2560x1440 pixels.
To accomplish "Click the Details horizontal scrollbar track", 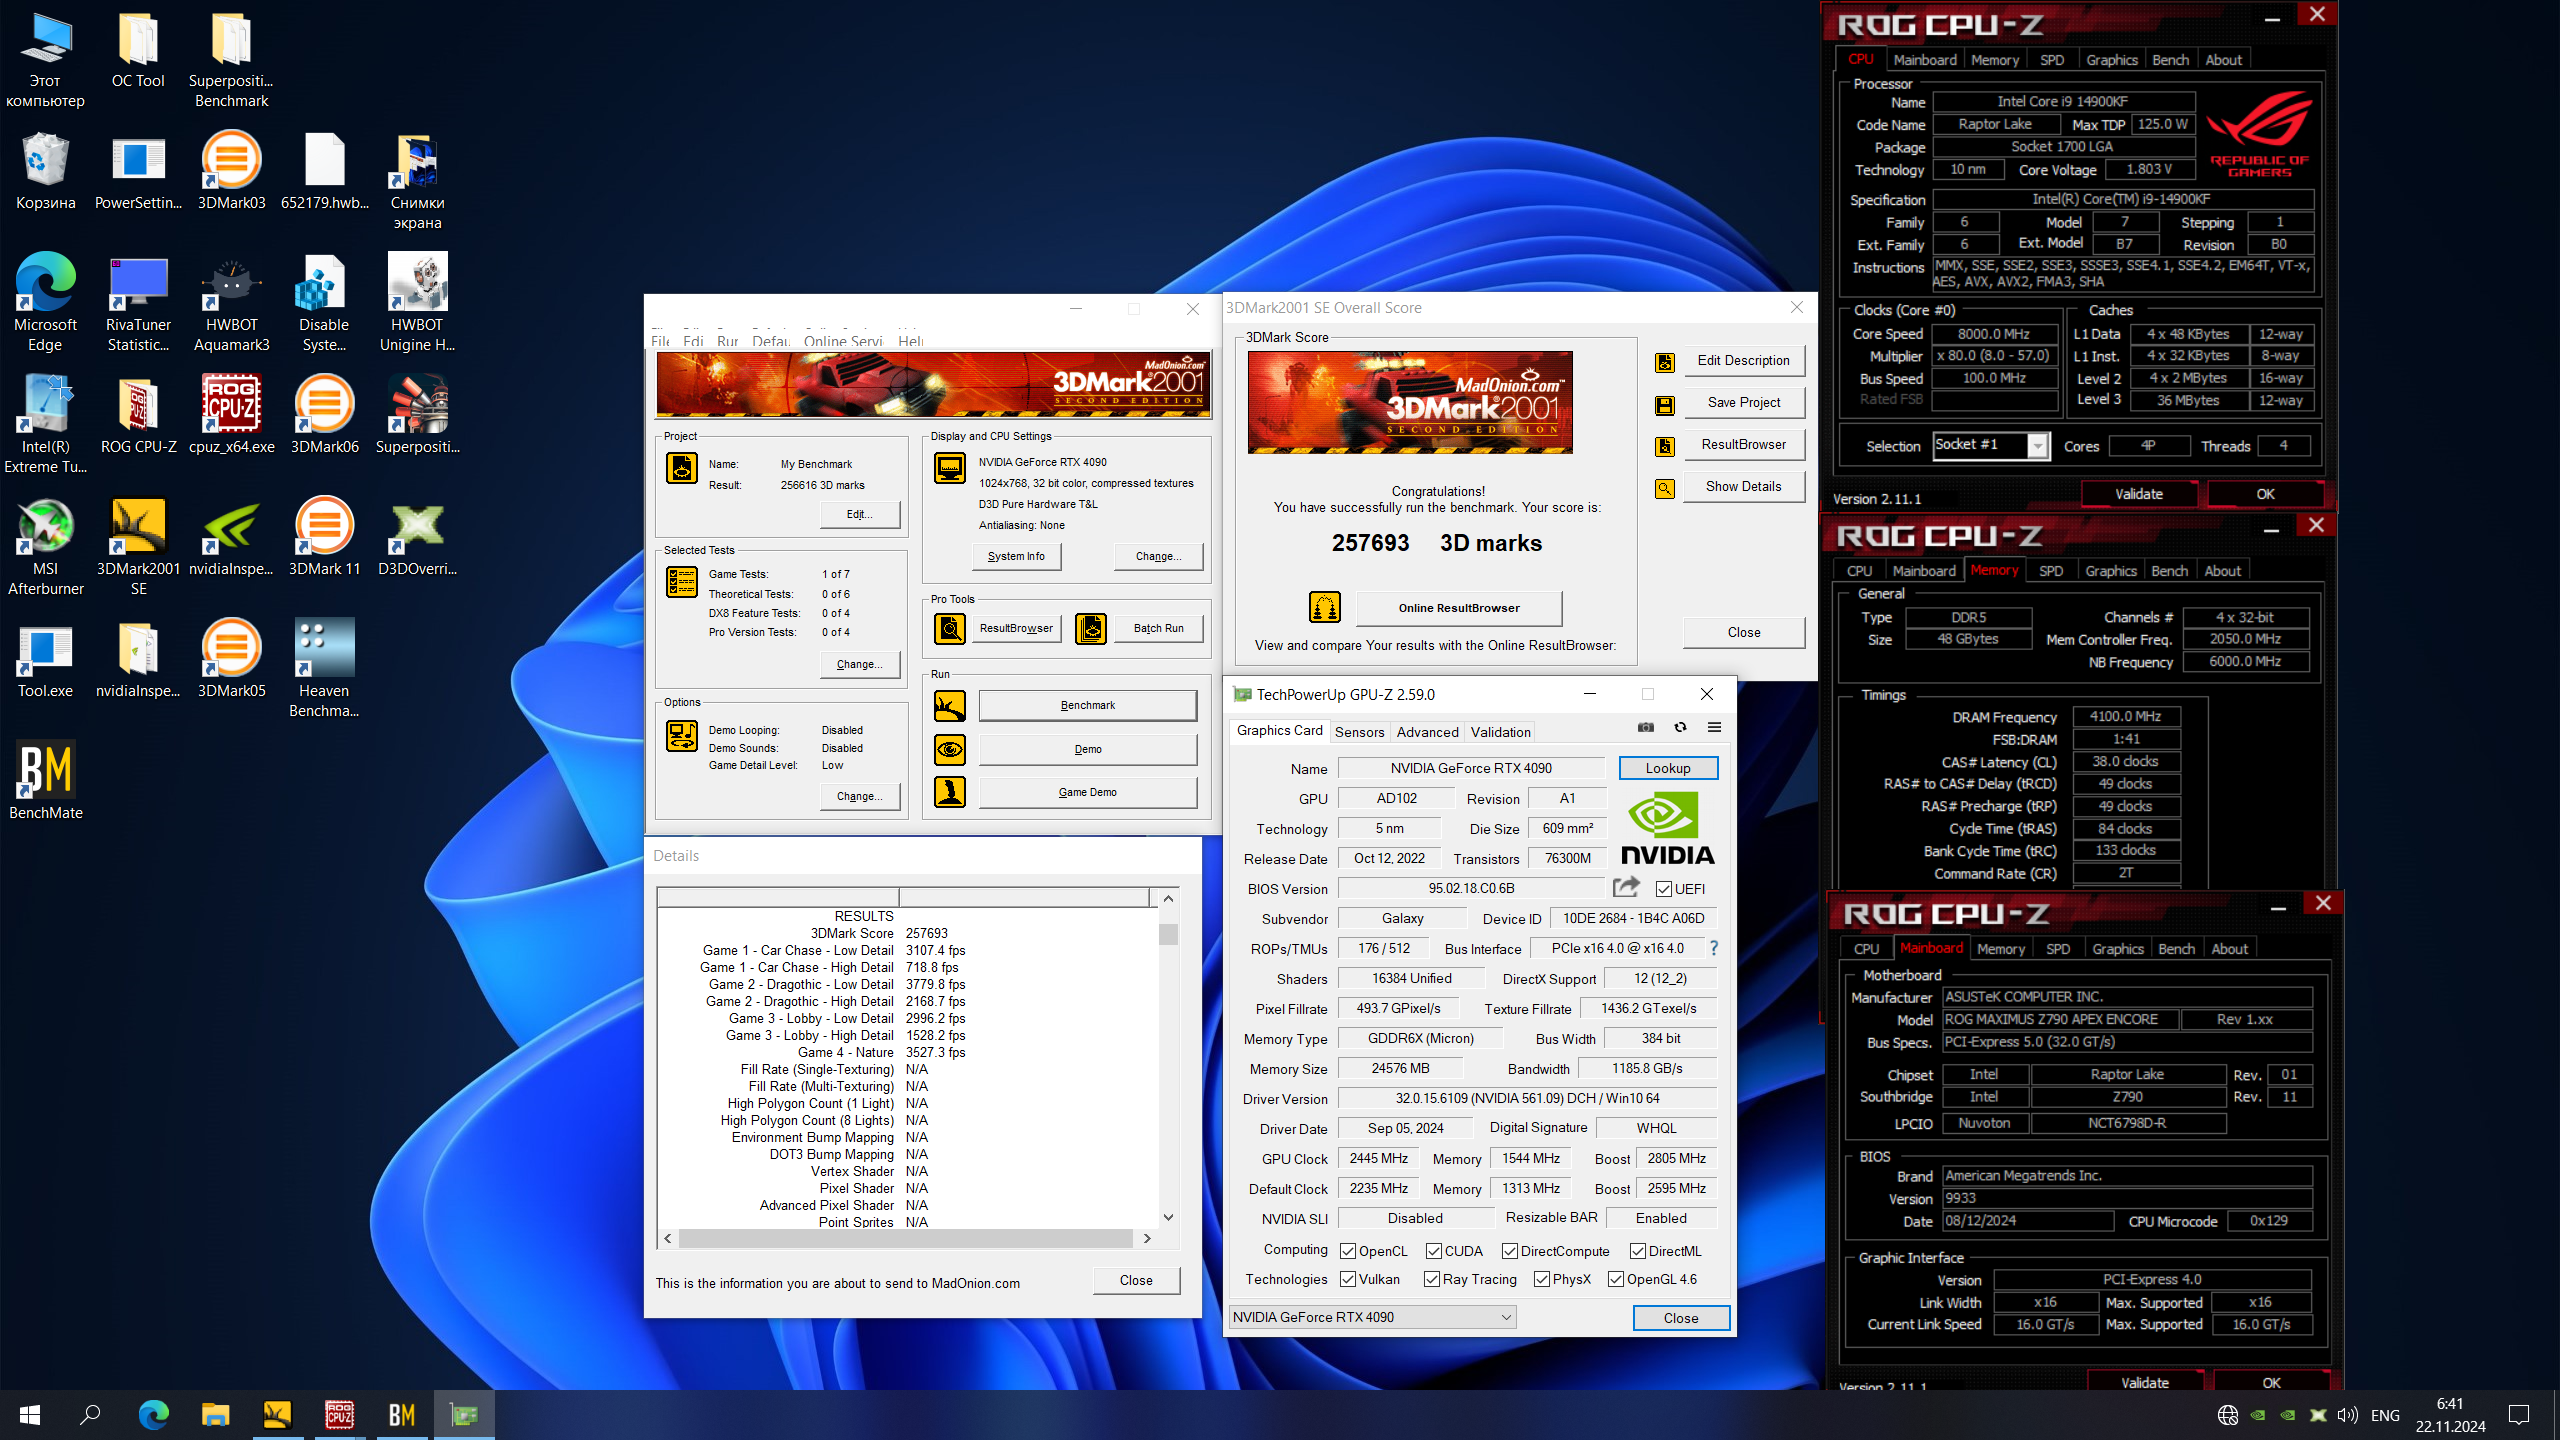I will pyautogui.click(x=906, y=1238).
